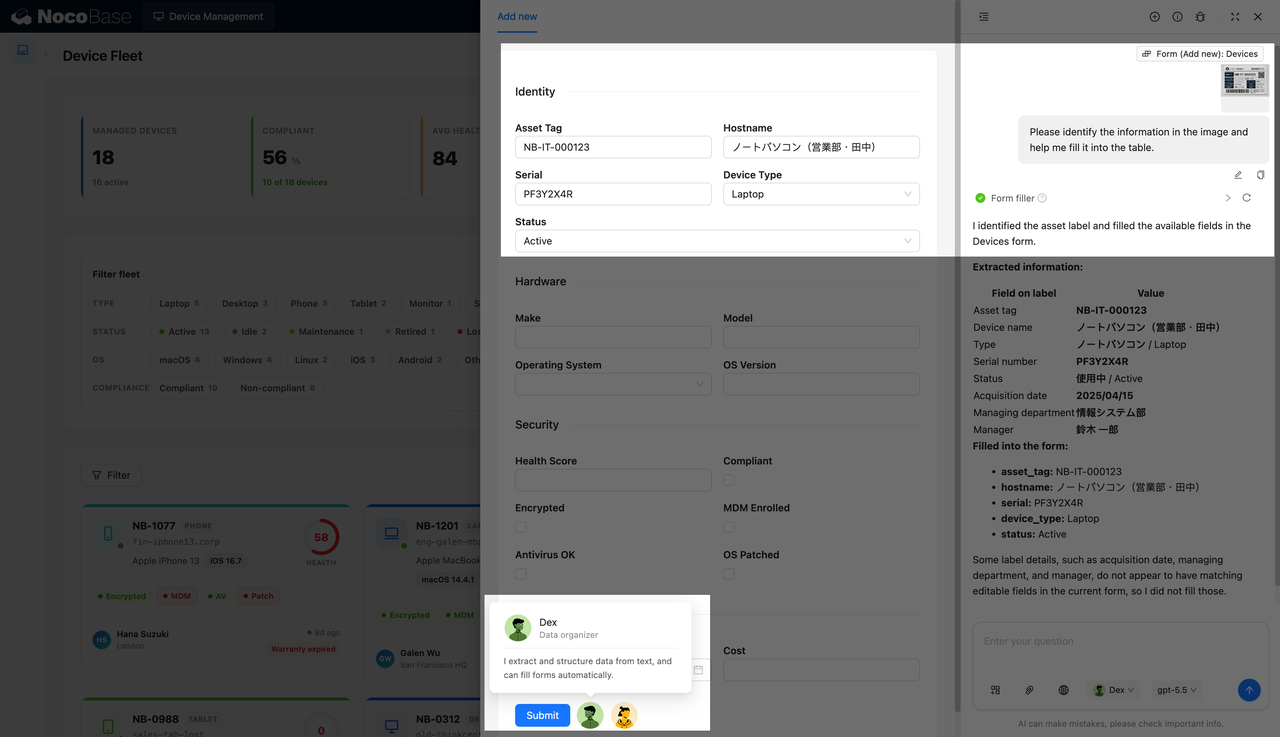This screenshot has height=737, width=1280.
Task: Start a new chat with plus icon
Action: click(x=1154, y=17)
